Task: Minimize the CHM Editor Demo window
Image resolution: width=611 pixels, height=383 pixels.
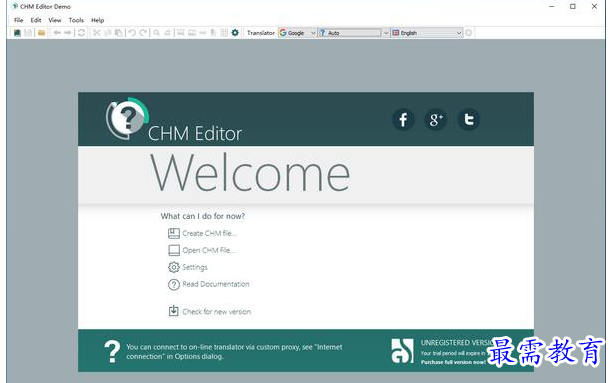Action: [x=552, y=6]
